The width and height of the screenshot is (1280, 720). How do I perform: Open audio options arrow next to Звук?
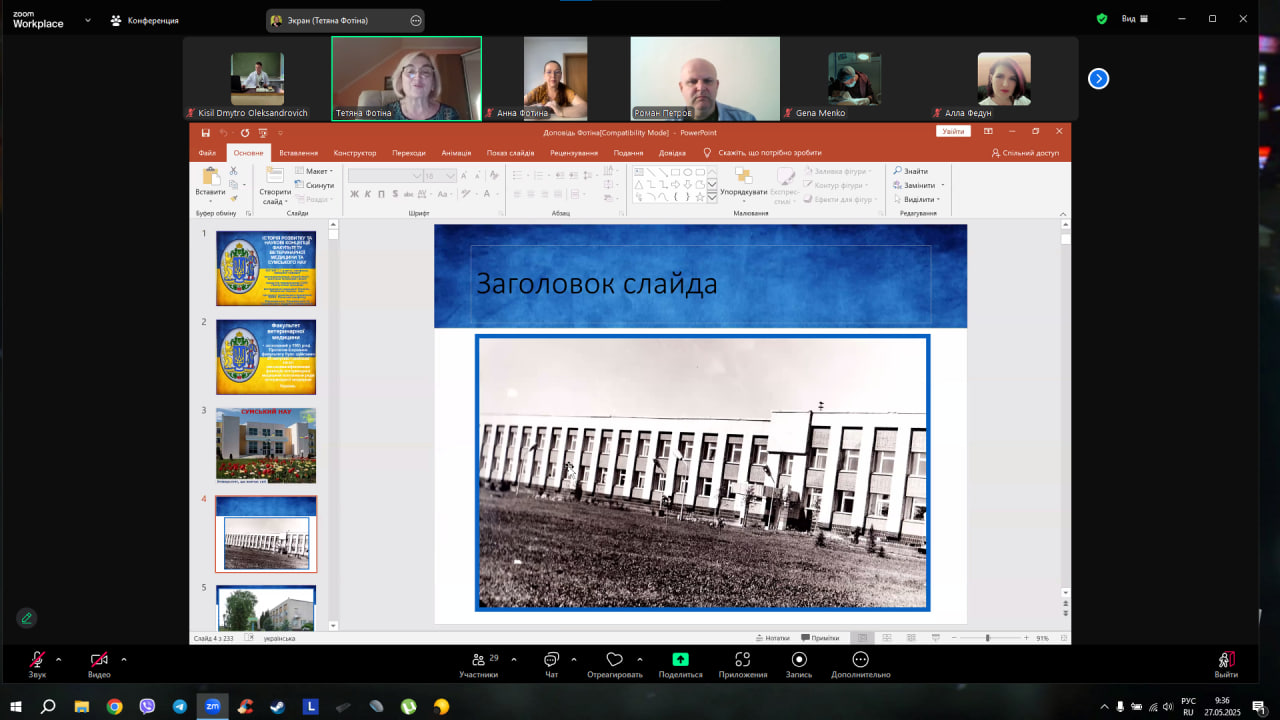[58, 659]
